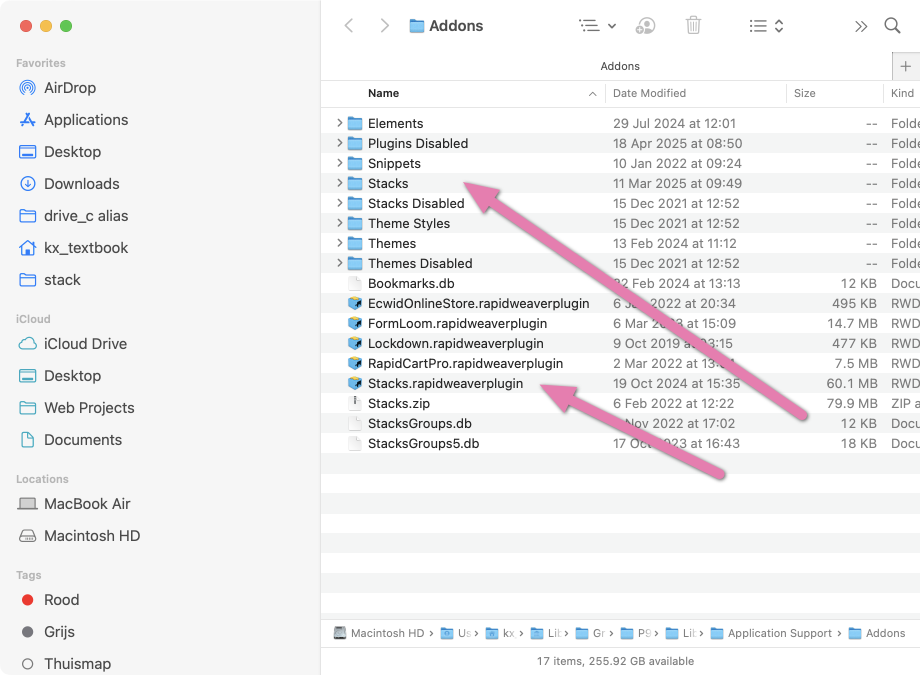The height and width of the screenshot is (675, 920).
Task: Click the trash delete icon
Action: pyautogui.click(x=693, y=26)
